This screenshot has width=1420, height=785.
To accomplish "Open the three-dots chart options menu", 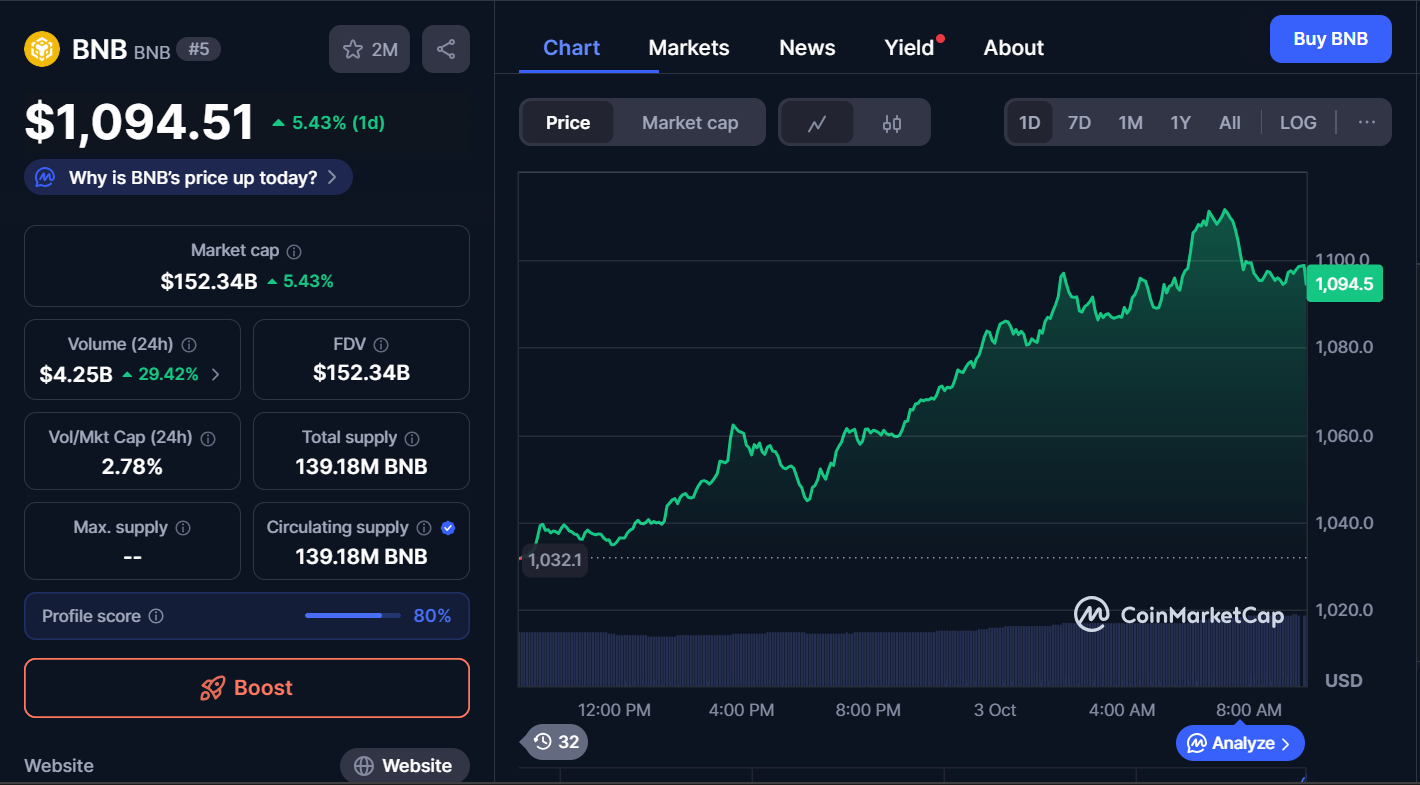I will tap(1367, 123).
